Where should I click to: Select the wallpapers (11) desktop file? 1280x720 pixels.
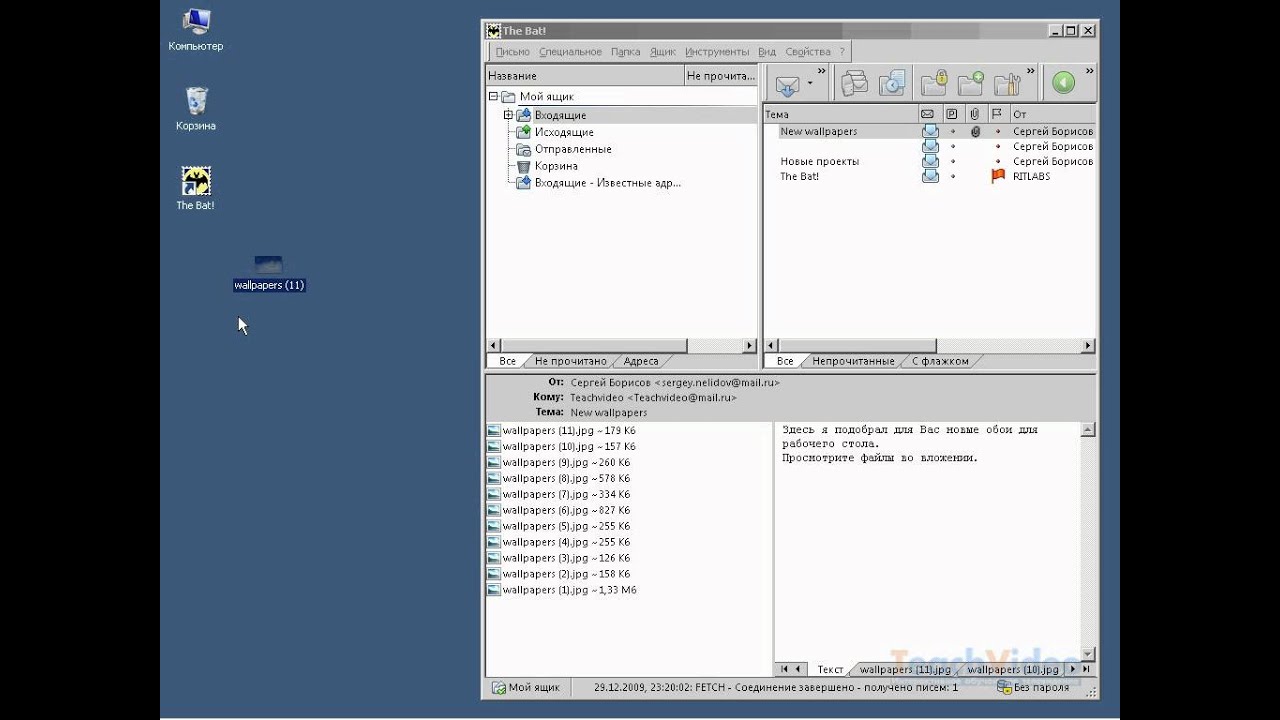point(269,273)
